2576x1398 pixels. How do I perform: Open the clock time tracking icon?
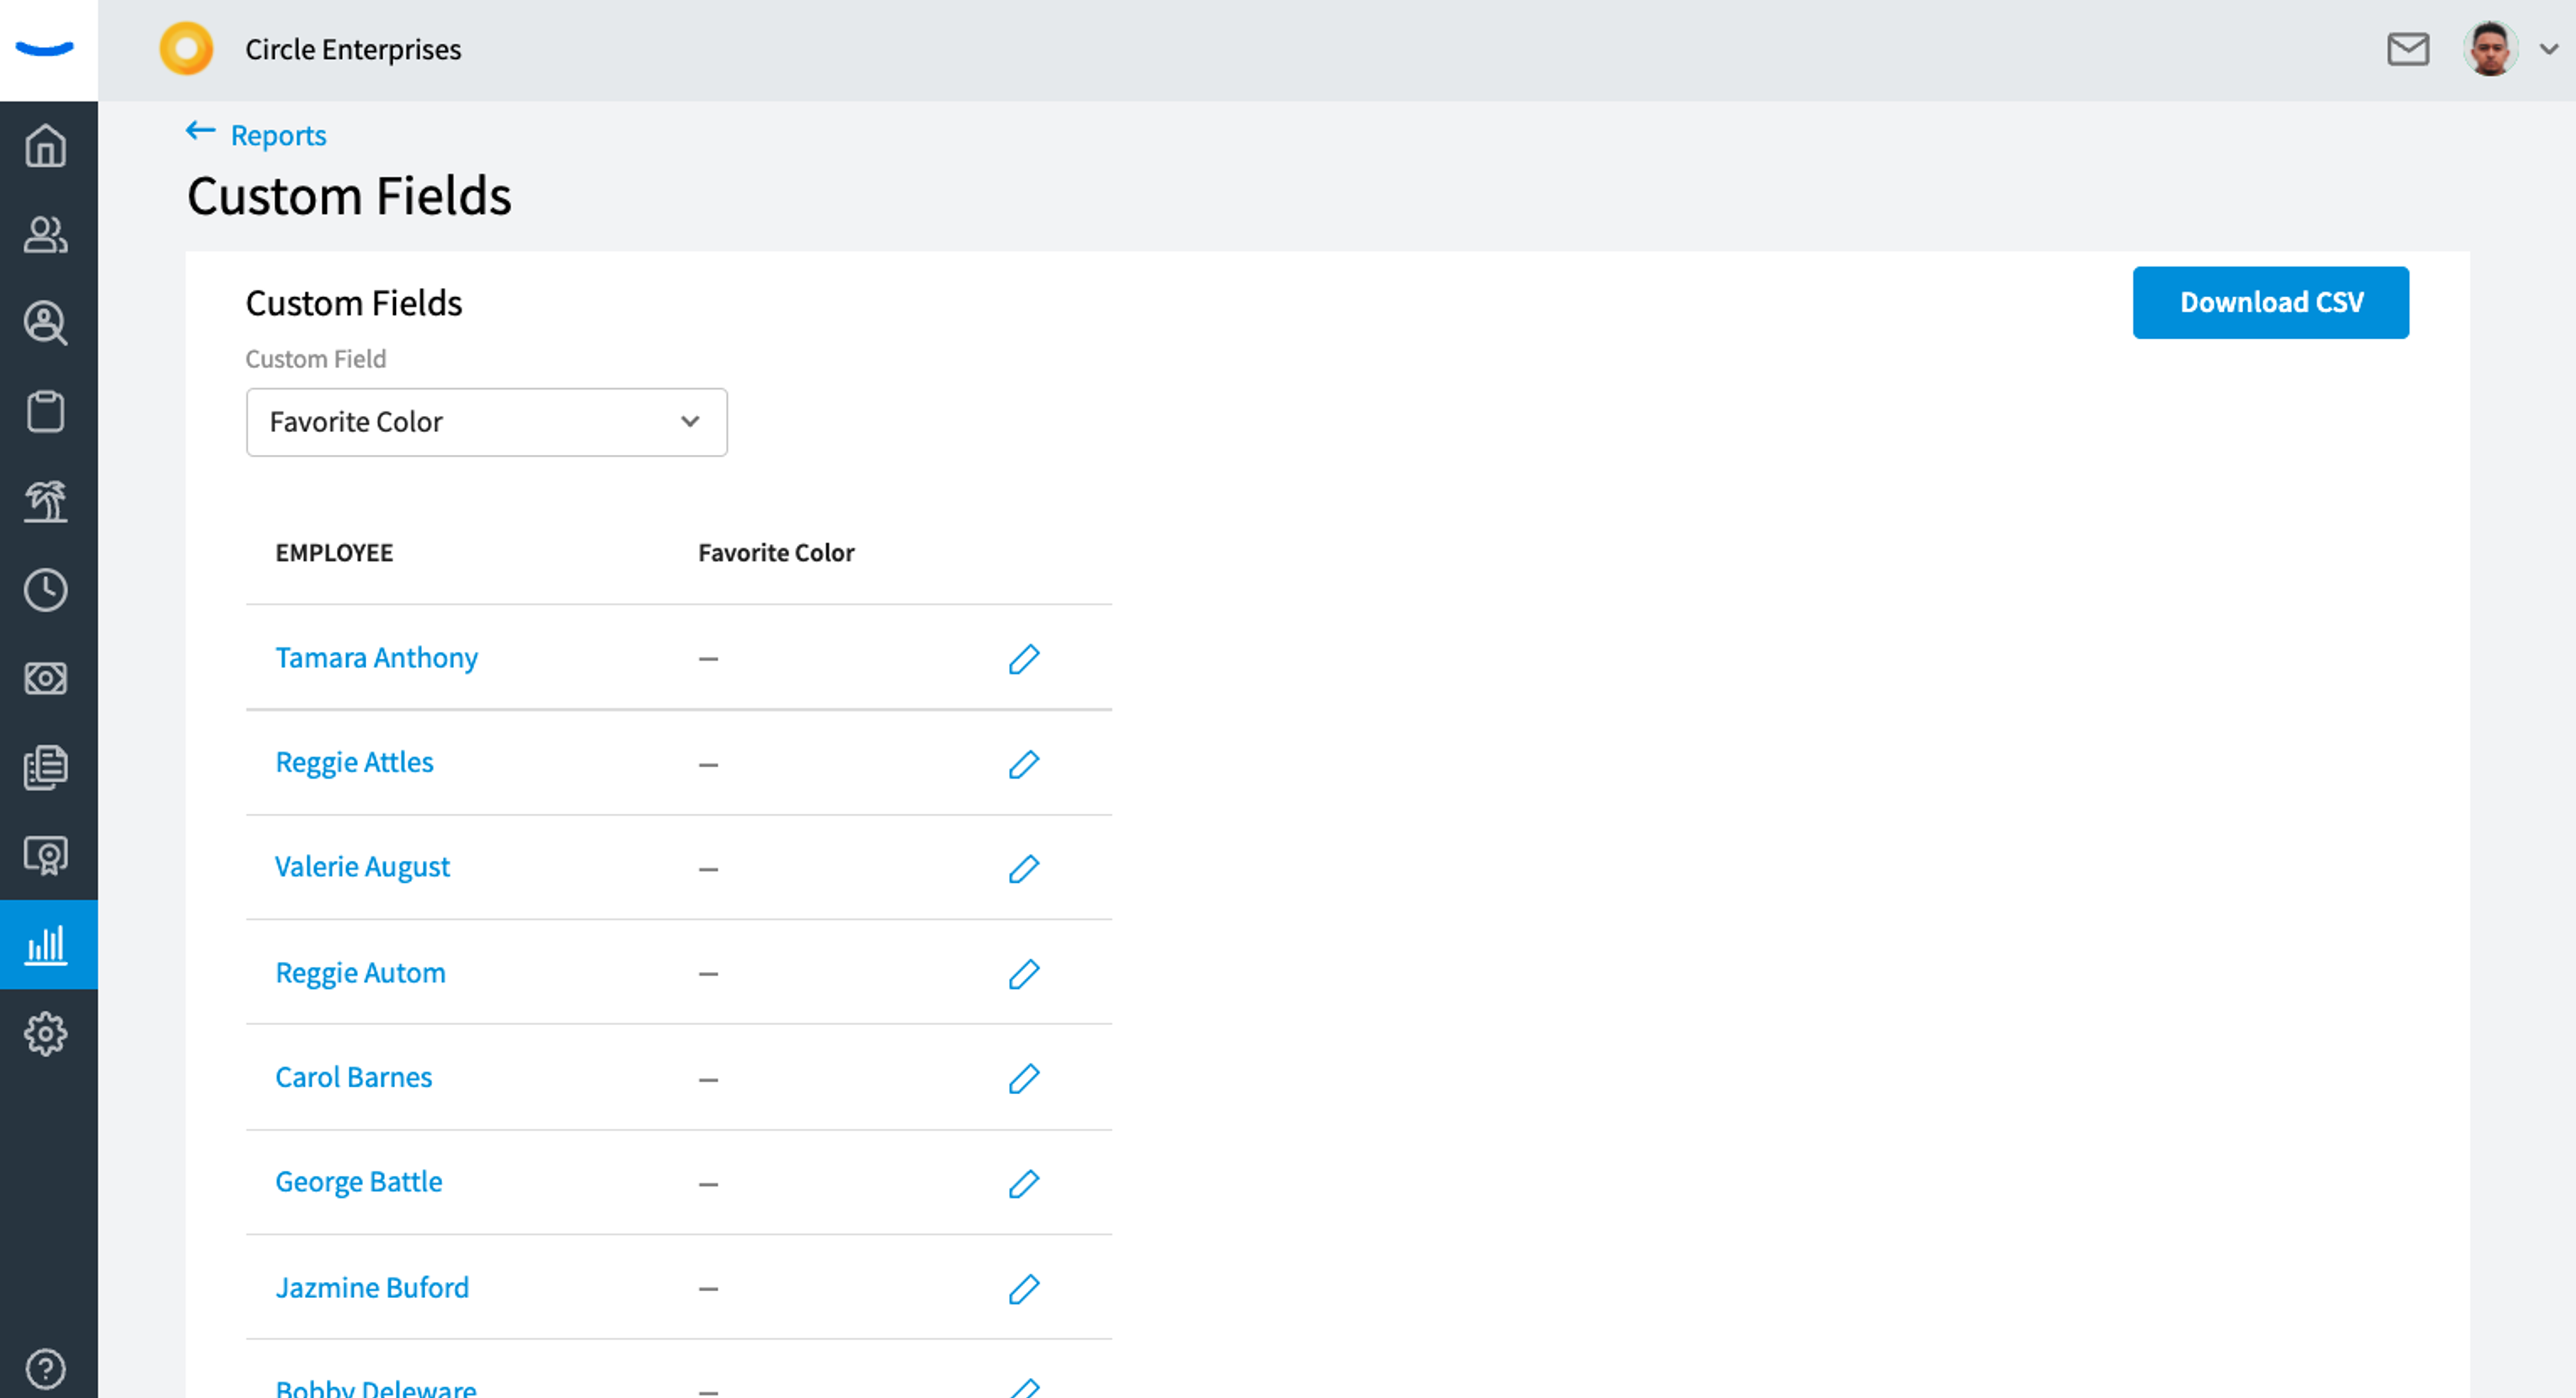point(46,590)
